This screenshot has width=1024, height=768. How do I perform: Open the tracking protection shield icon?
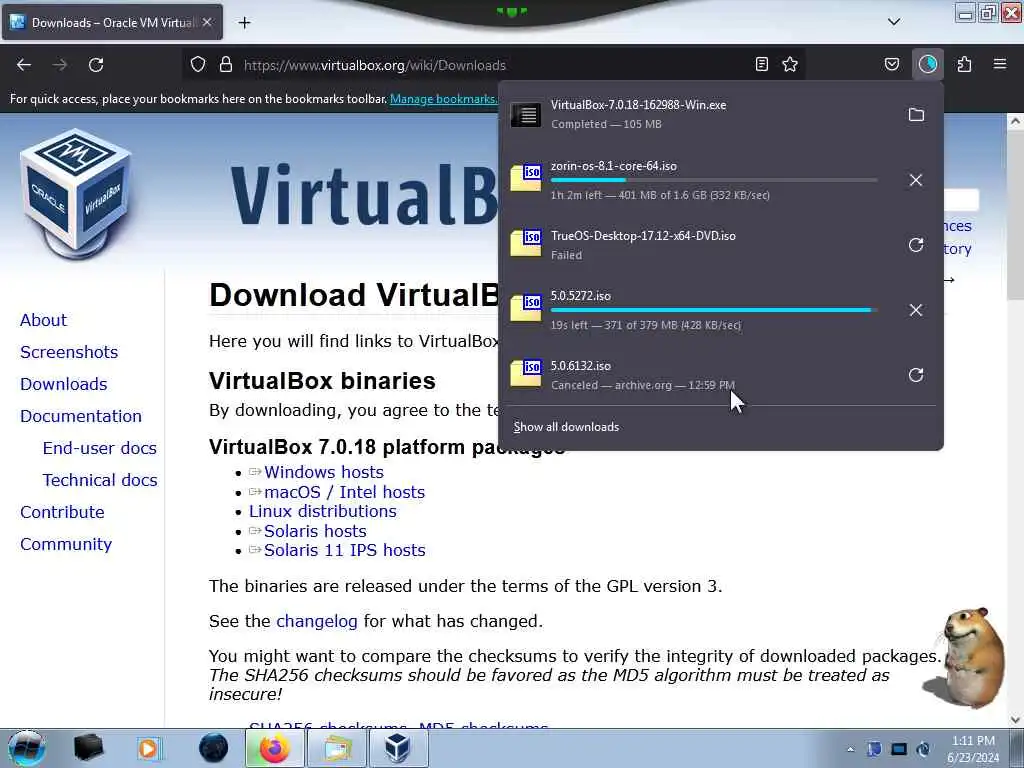tap(198, 65)
